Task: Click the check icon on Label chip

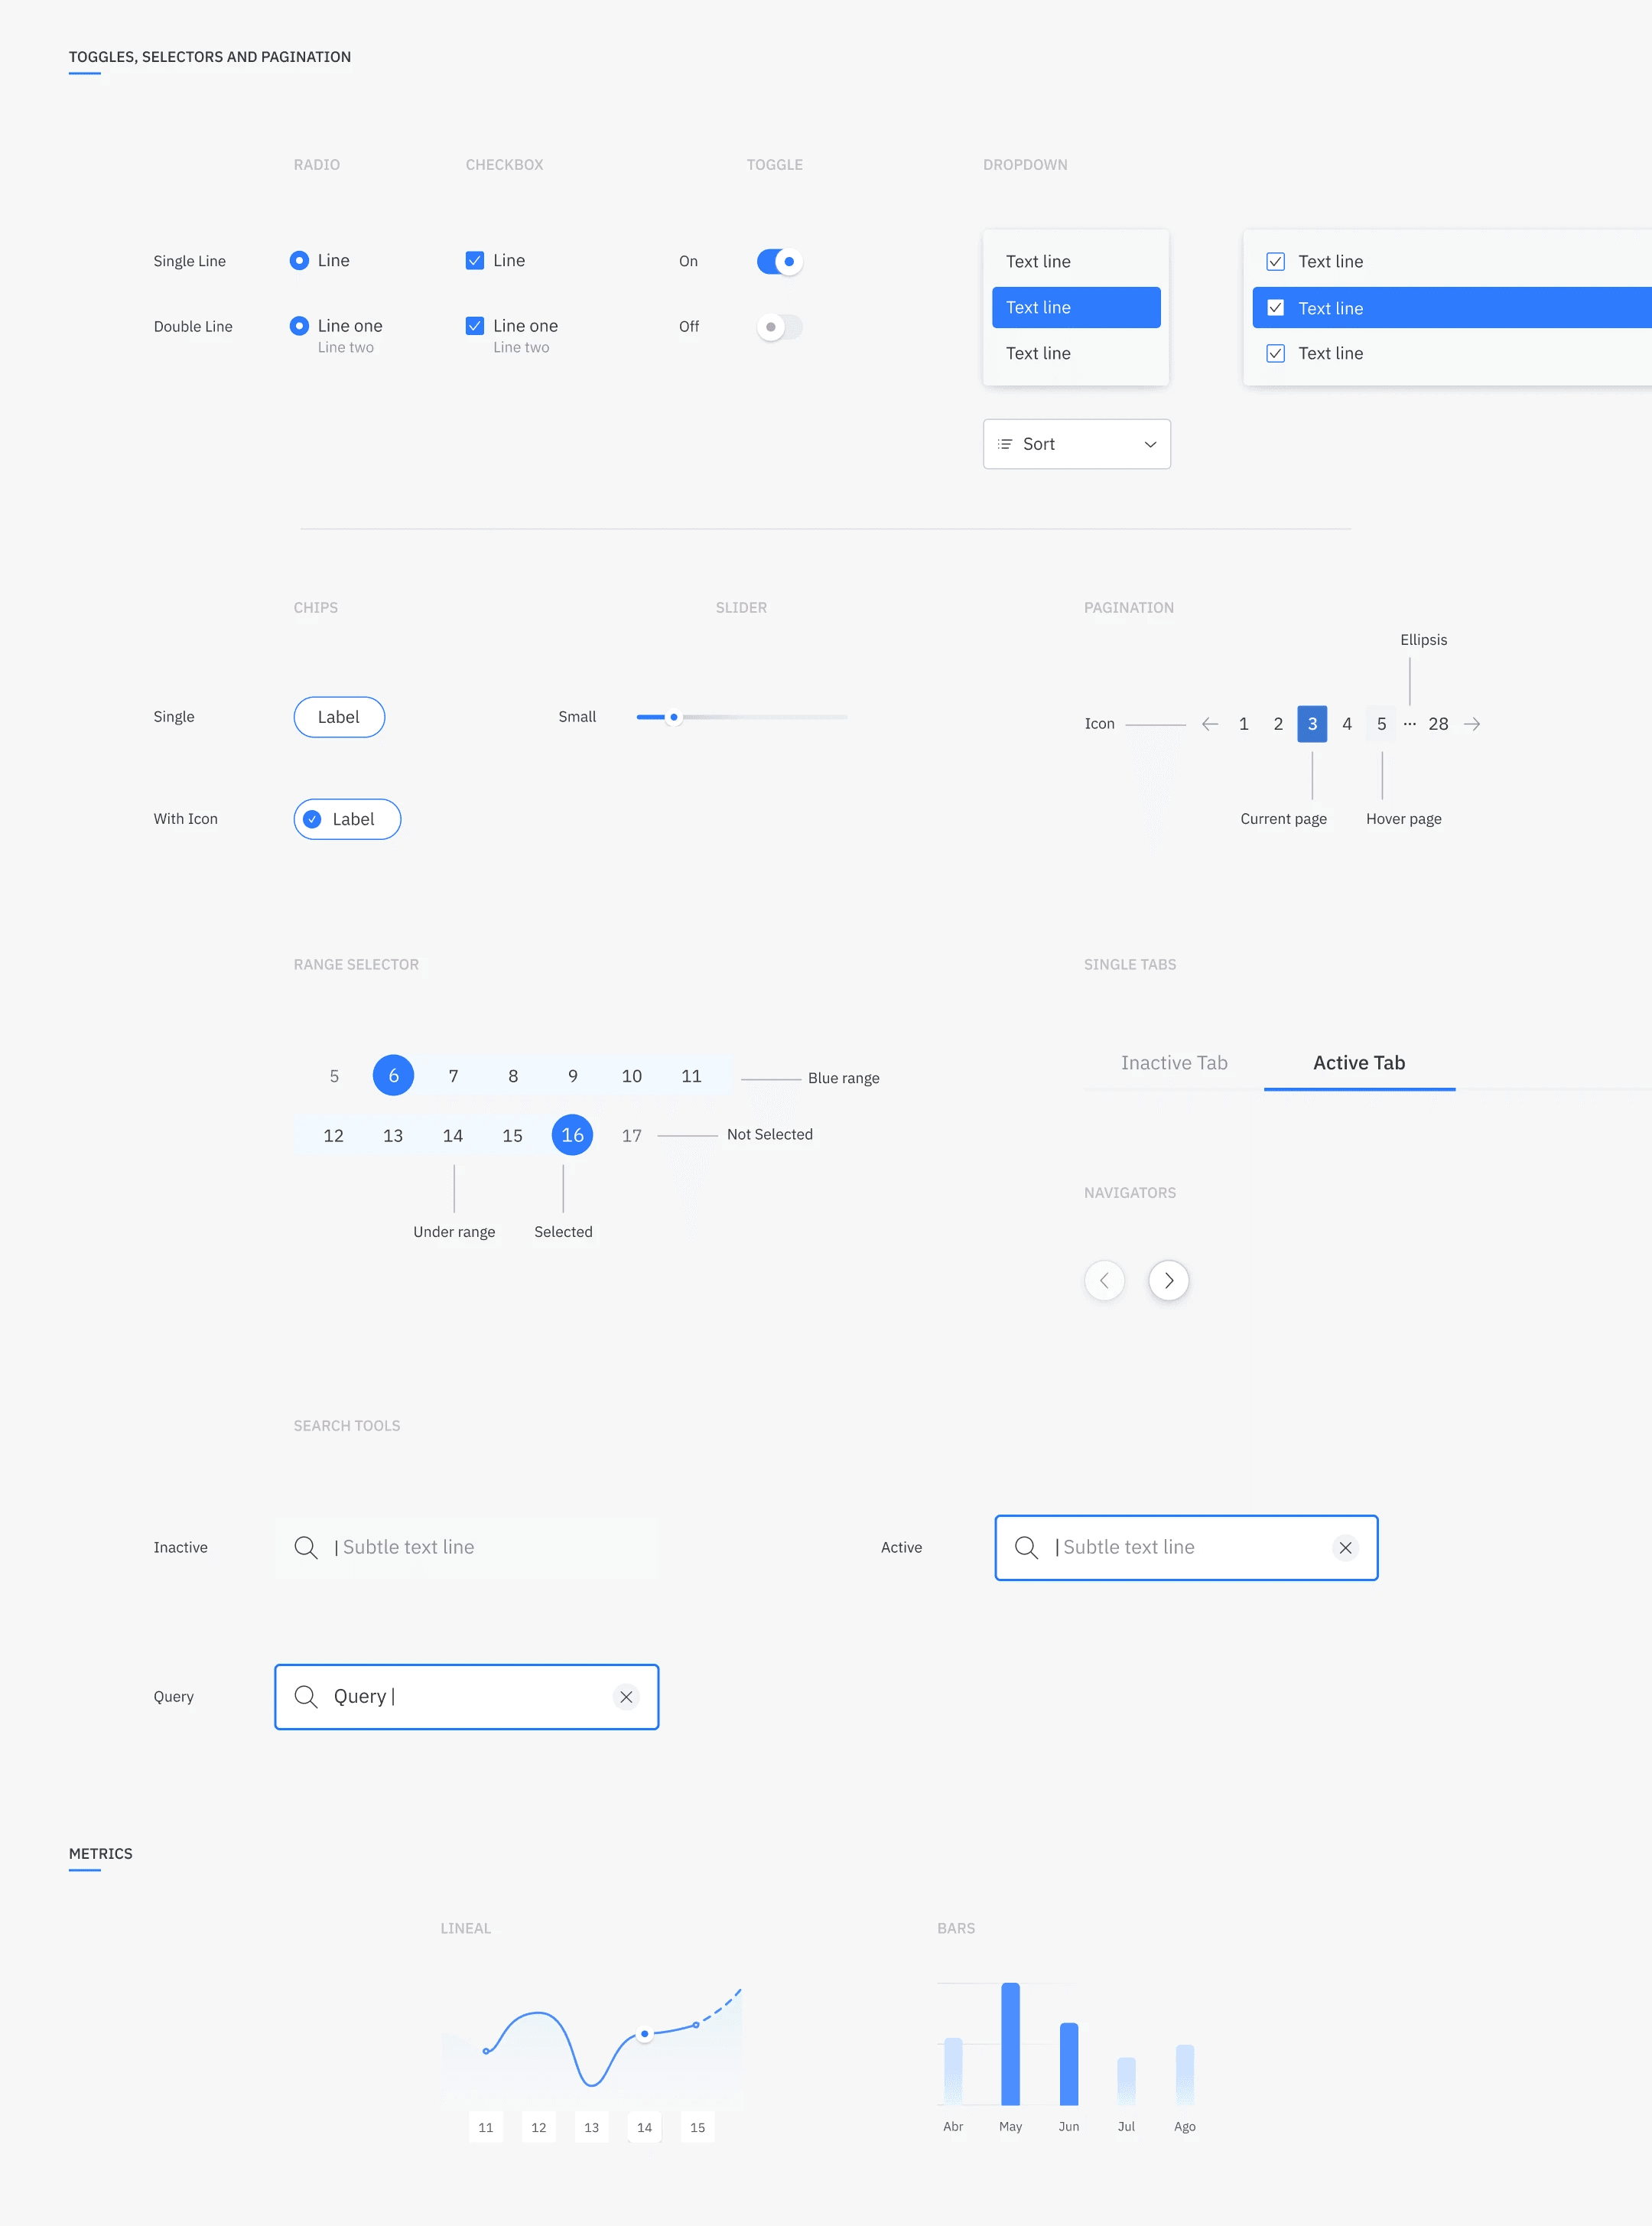Action: tap(313, 819)
